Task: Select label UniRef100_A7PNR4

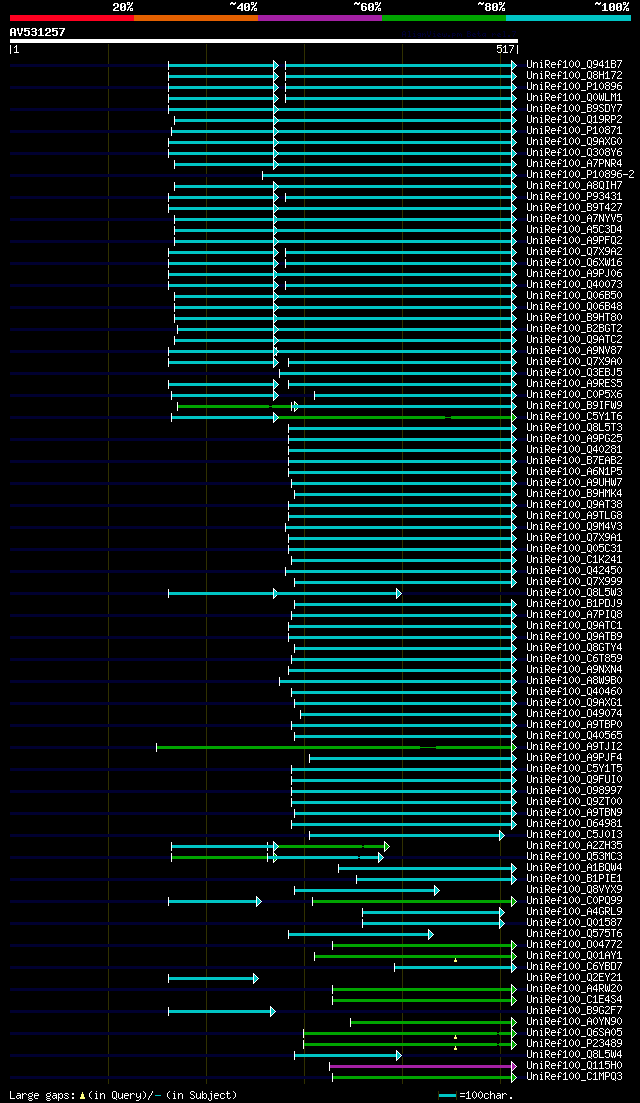Action: pyautogui.click(x=575, y=163)
